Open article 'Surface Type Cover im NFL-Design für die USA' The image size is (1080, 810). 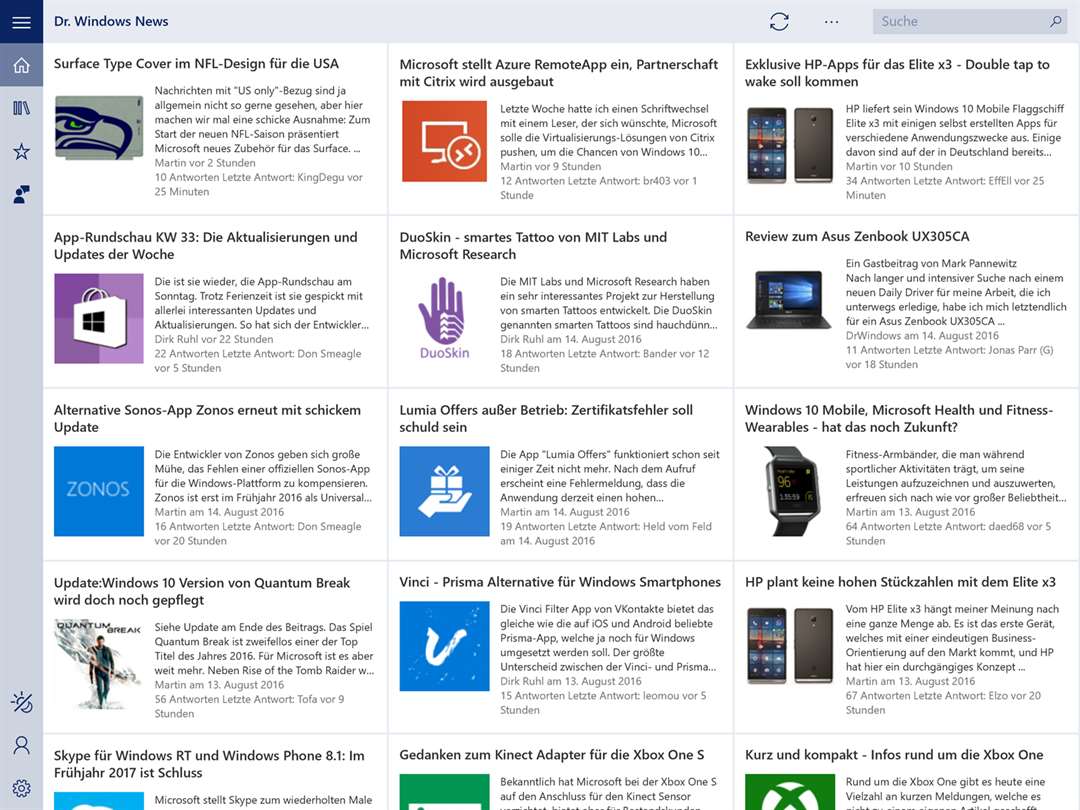point(196,64)
